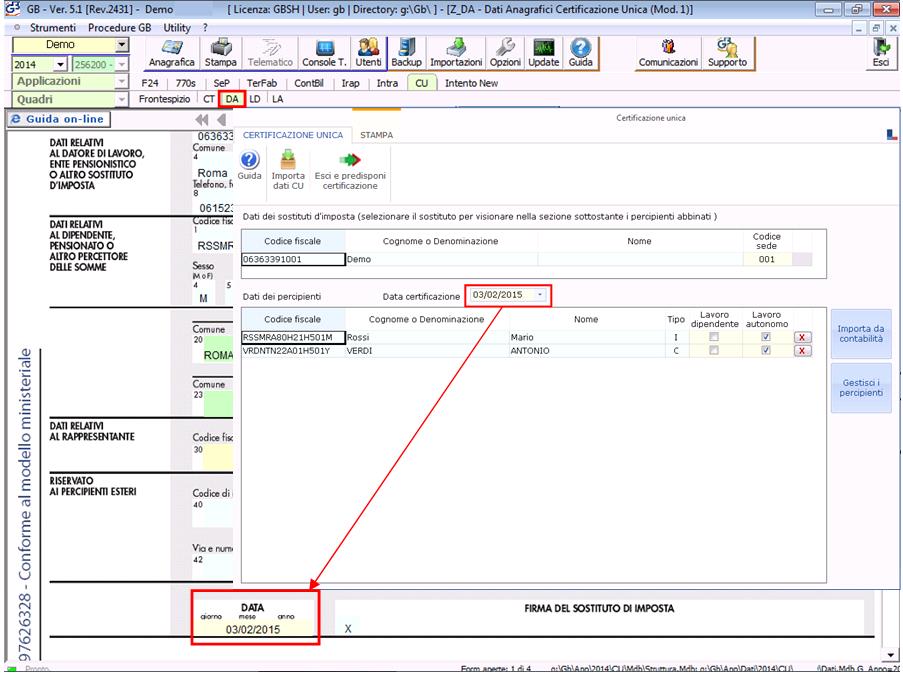Go to first page with double-arrow
This screenshot has height=675, width=903.
tap(202, 120)
